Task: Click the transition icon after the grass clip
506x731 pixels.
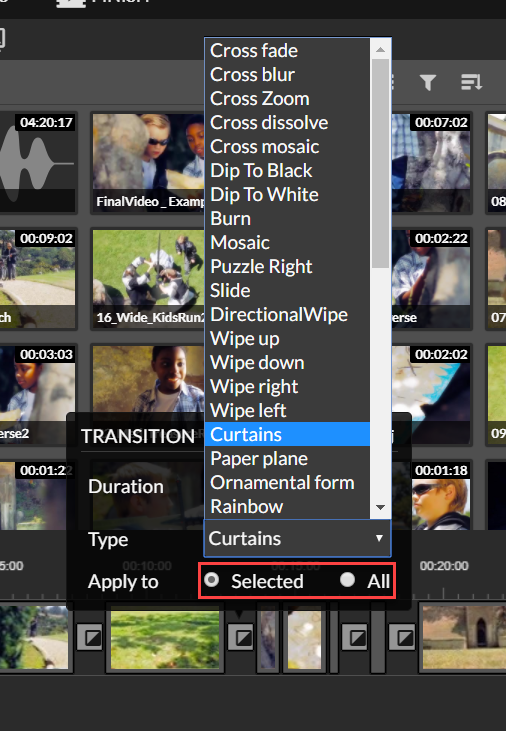Action: tap(241, 637)
